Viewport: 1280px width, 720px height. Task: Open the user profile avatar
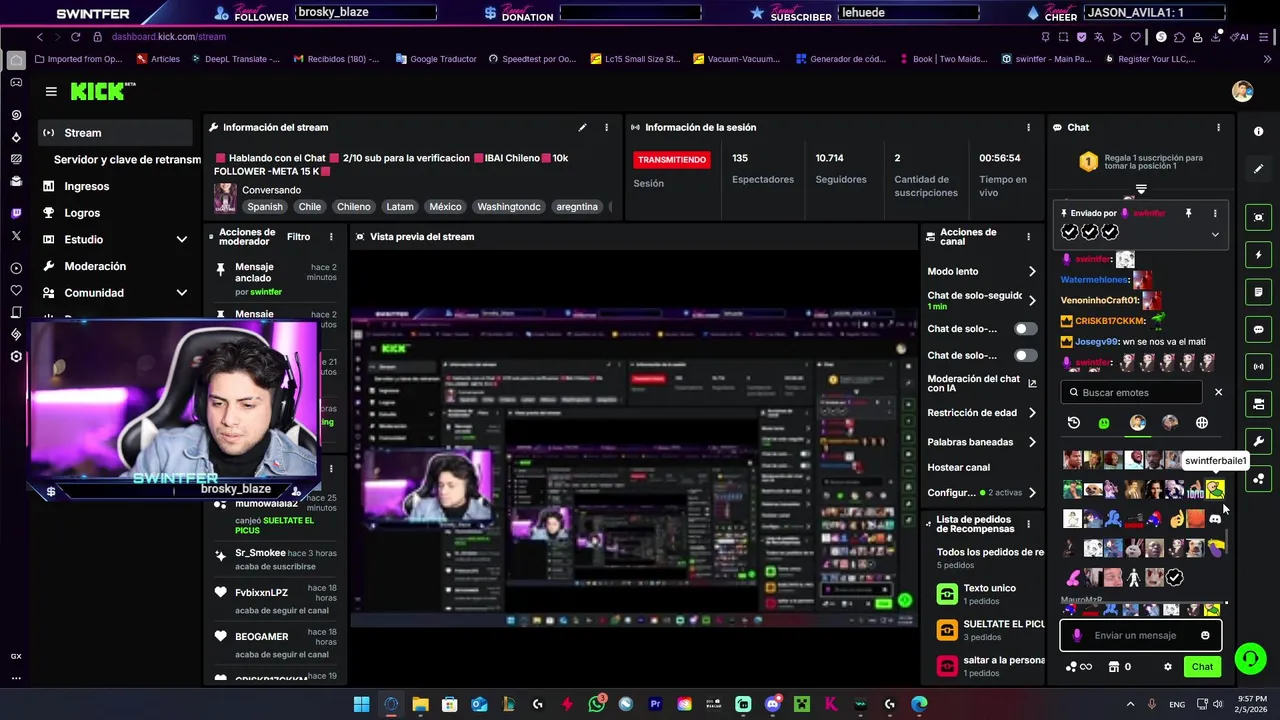tap(1242, 91)
